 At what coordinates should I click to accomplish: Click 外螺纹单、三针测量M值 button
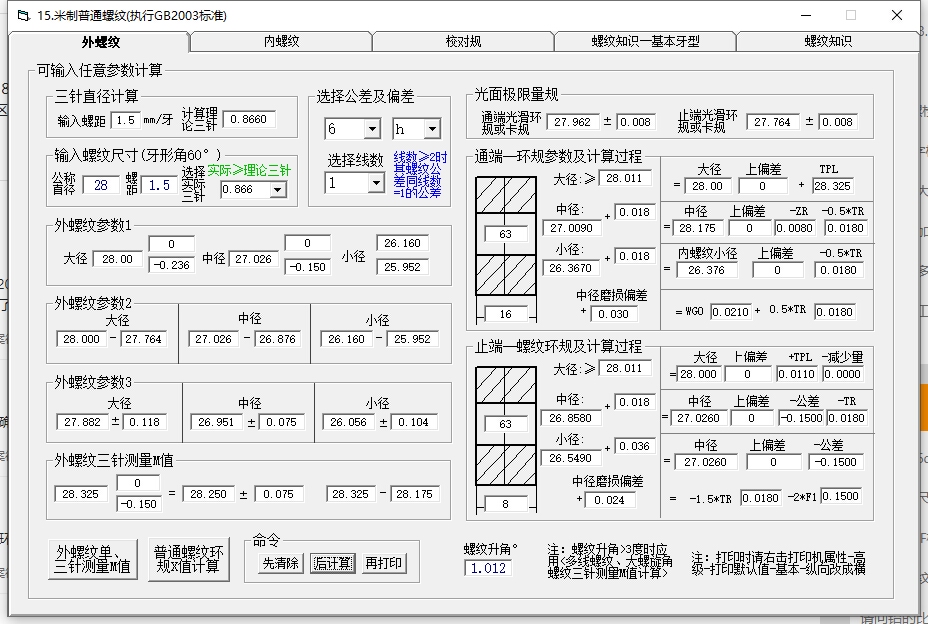coord(93,558)
